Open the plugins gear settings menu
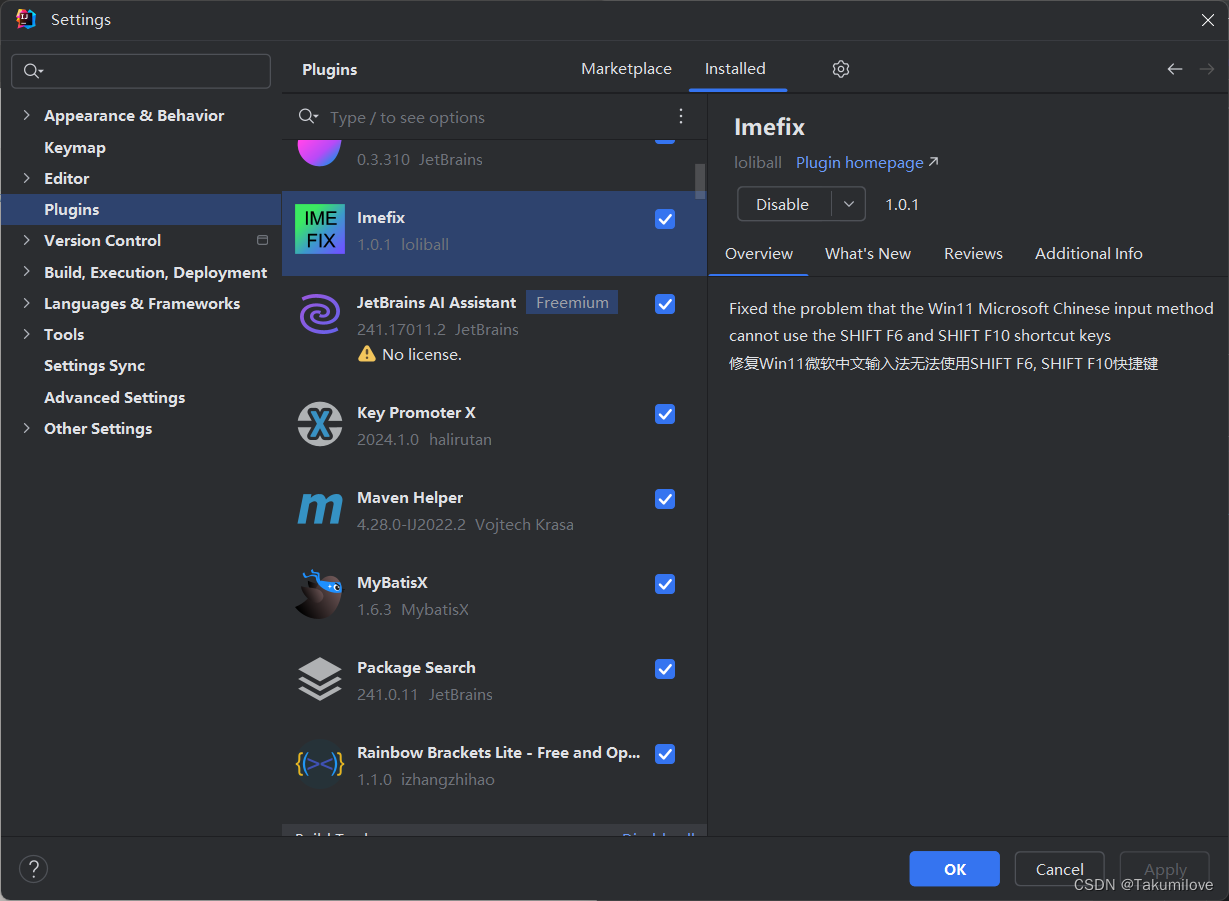Viewport: 1229px width, 901px height. [x=841, y=69]
